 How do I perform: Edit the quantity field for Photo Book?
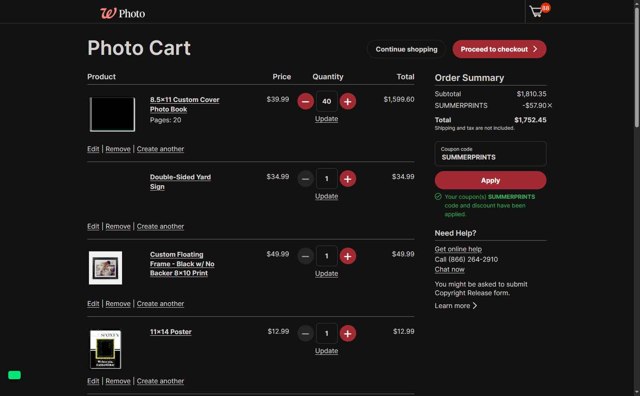[327, 101]
